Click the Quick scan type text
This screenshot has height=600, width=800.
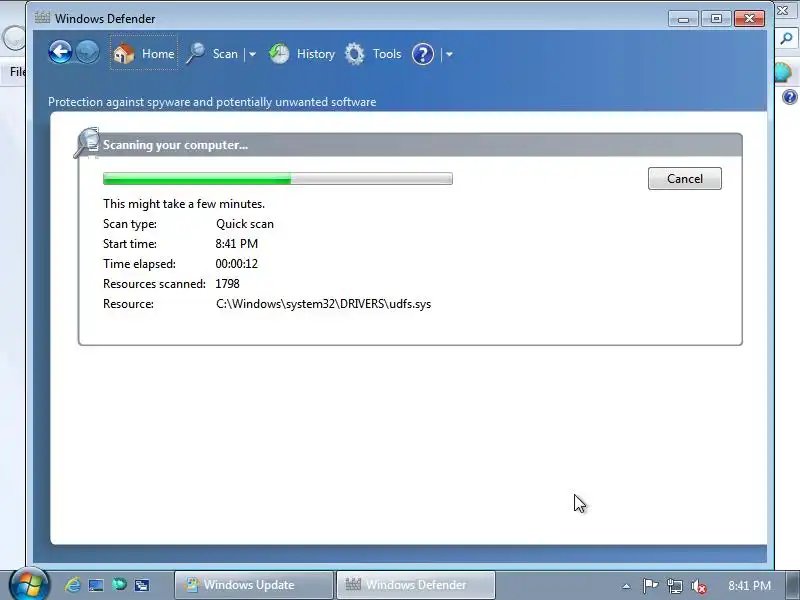tap(245, 224)
